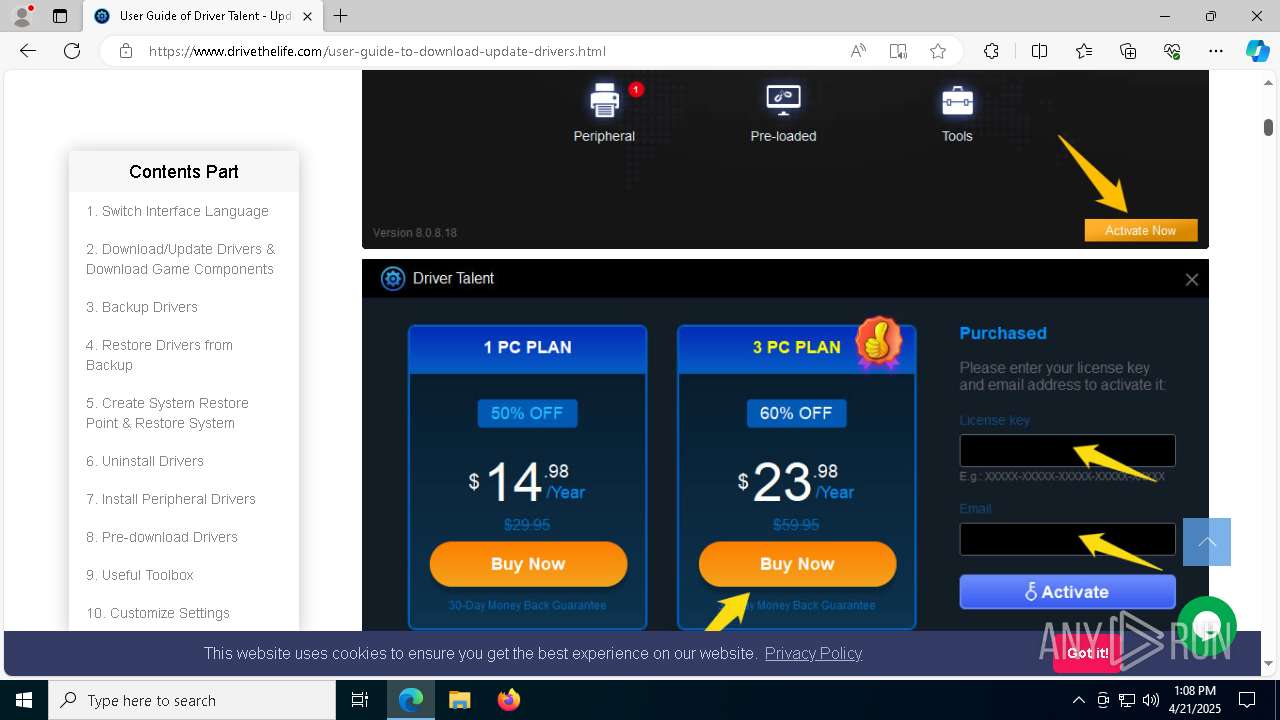This screenshot has height=720, width=1280.
Task: Open Tab actions menu icon
Action: coord(60,16)
